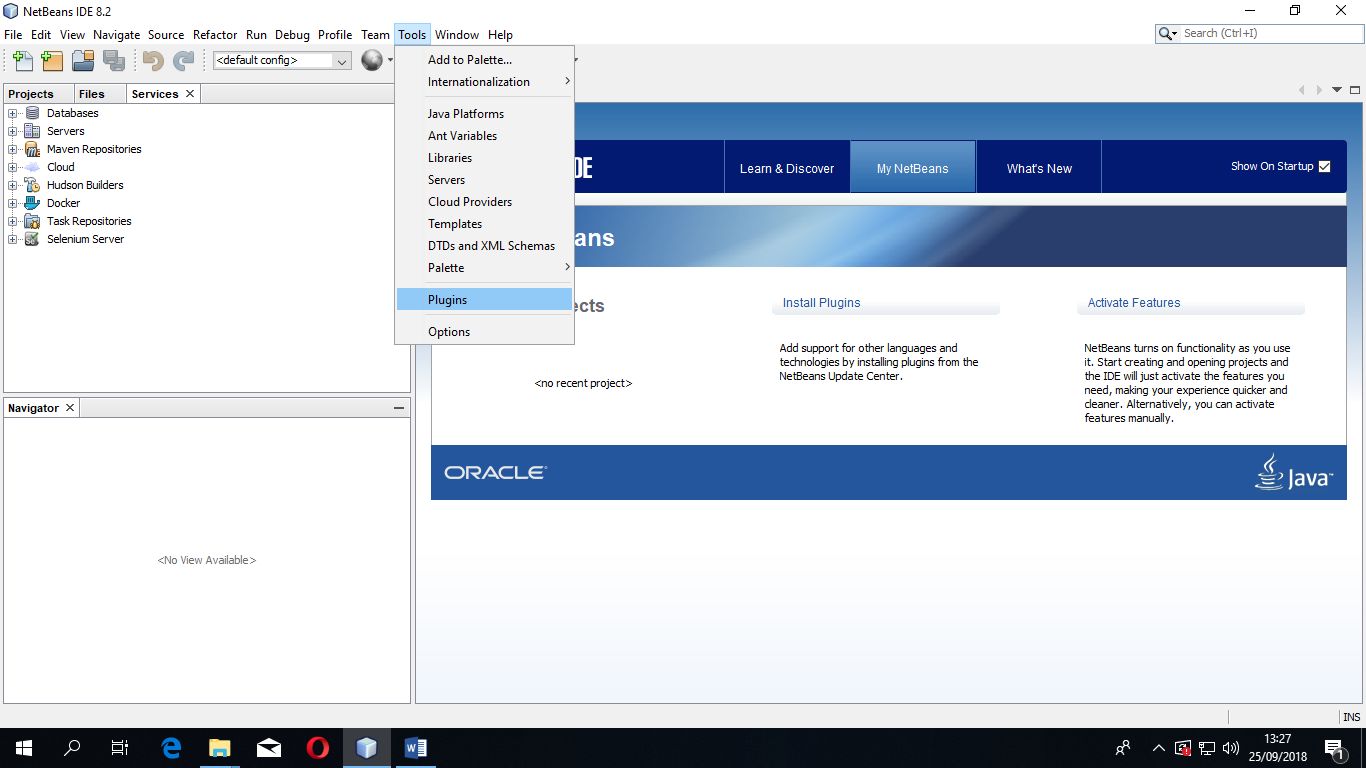Close the Services tab with its X

190,93
